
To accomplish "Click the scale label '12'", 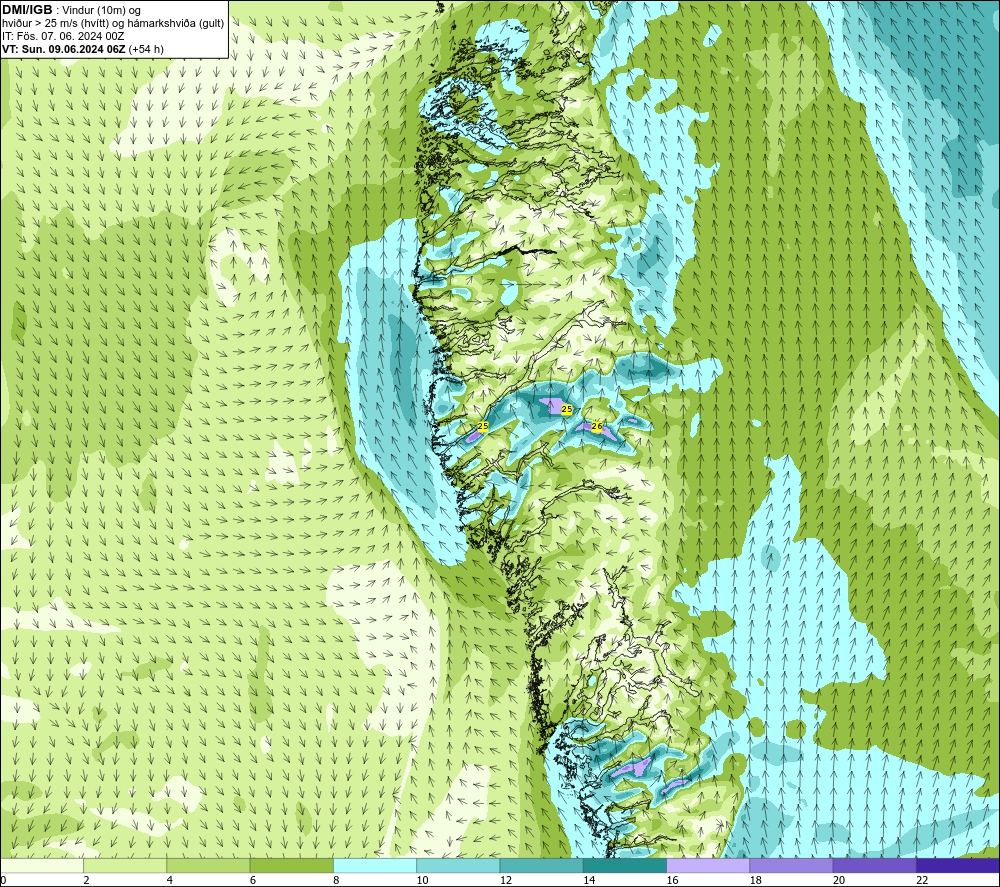I will click(506, 881).
